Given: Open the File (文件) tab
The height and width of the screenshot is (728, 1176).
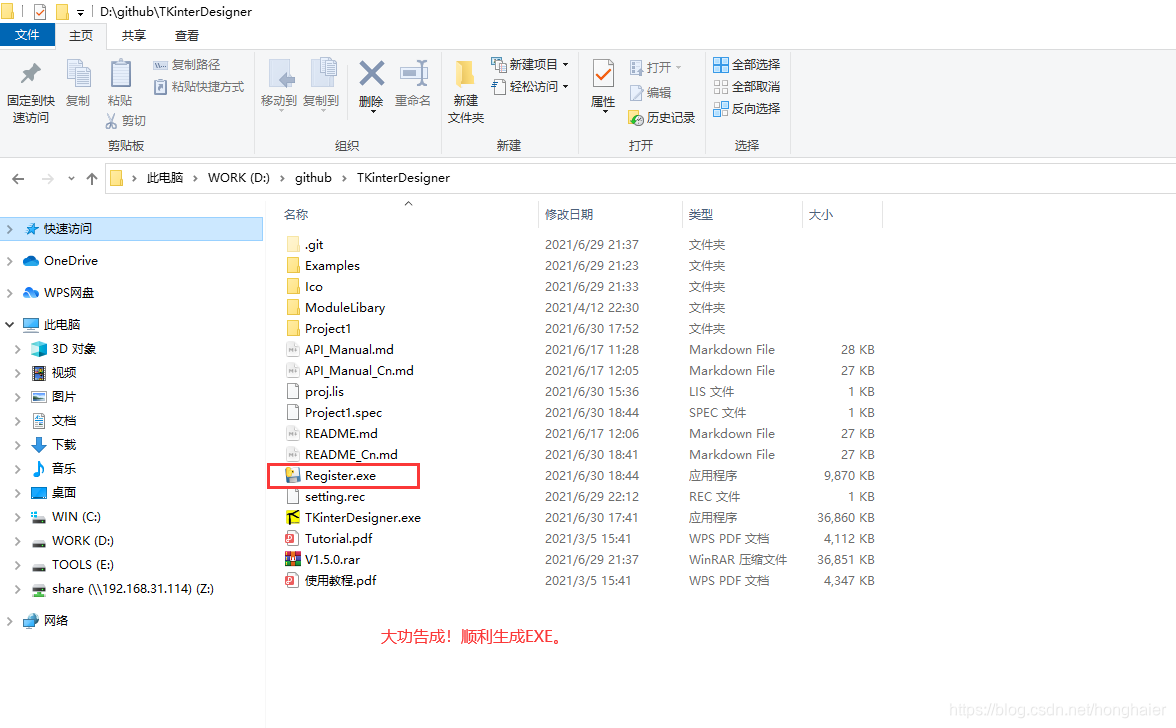Looking at the screenshot, I should [x=27, y=34].
